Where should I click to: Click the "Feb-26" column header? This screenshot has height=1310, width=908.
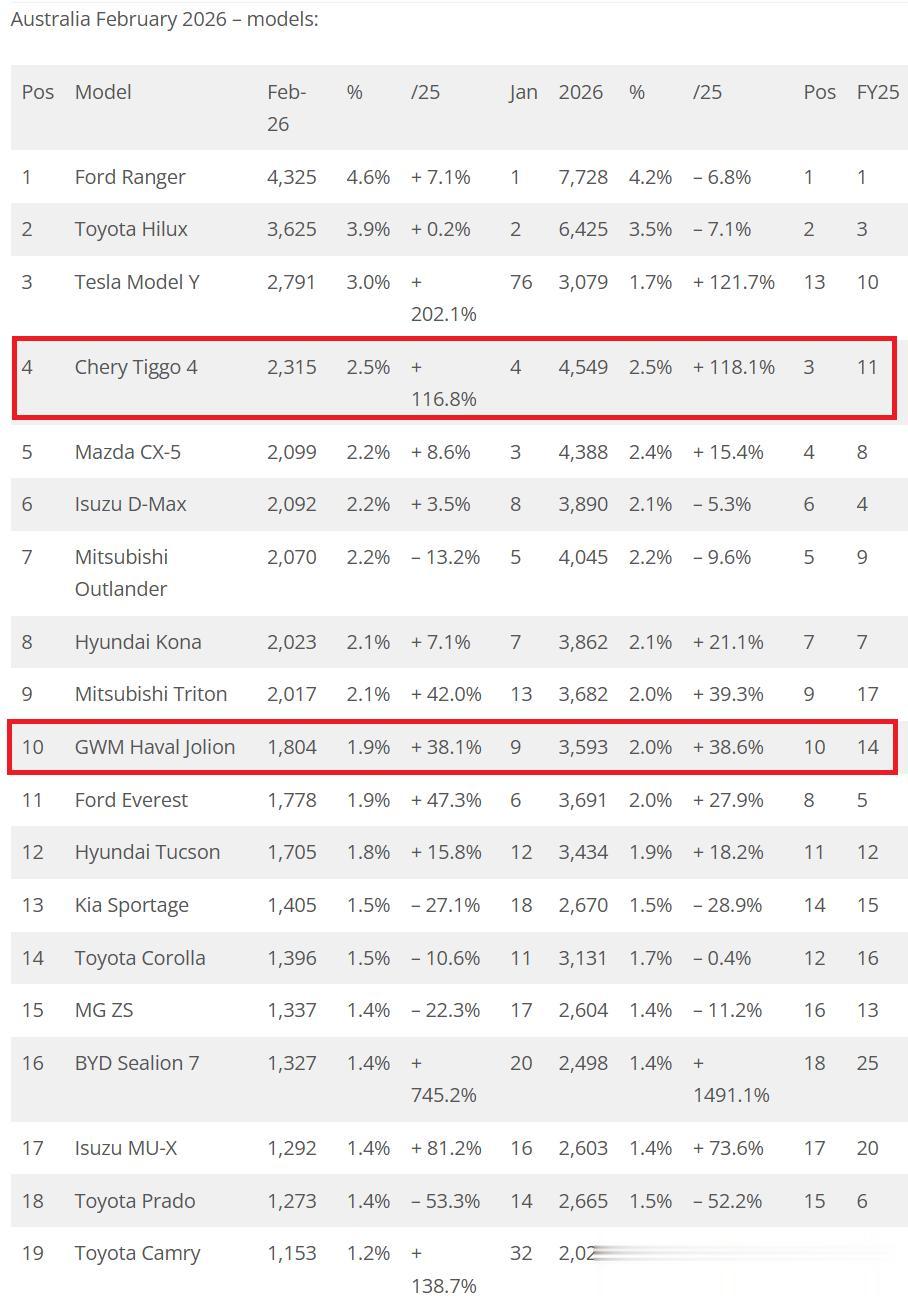click(x=286, y=107)
